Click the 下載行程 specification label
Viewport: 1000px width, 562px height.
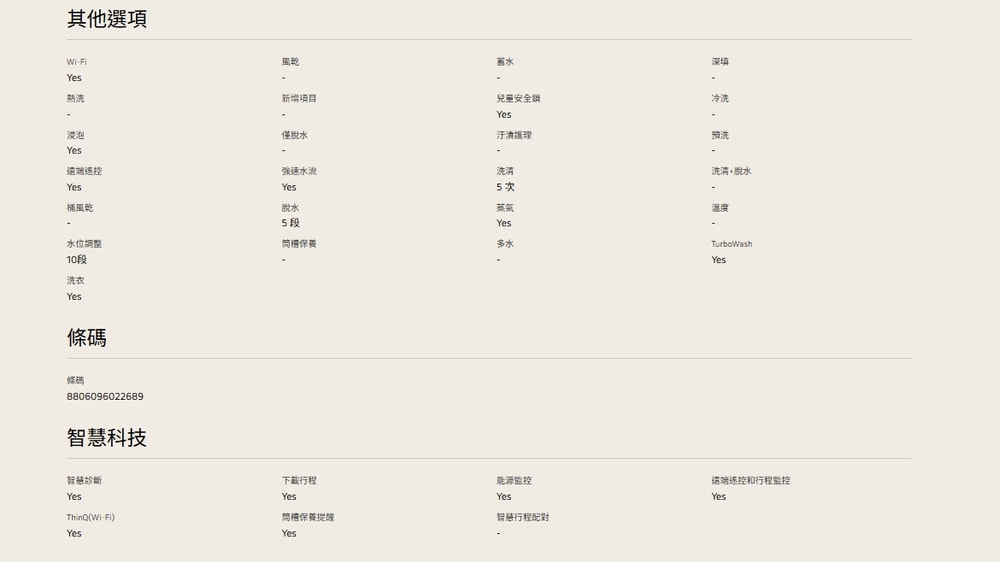[299, 481]
